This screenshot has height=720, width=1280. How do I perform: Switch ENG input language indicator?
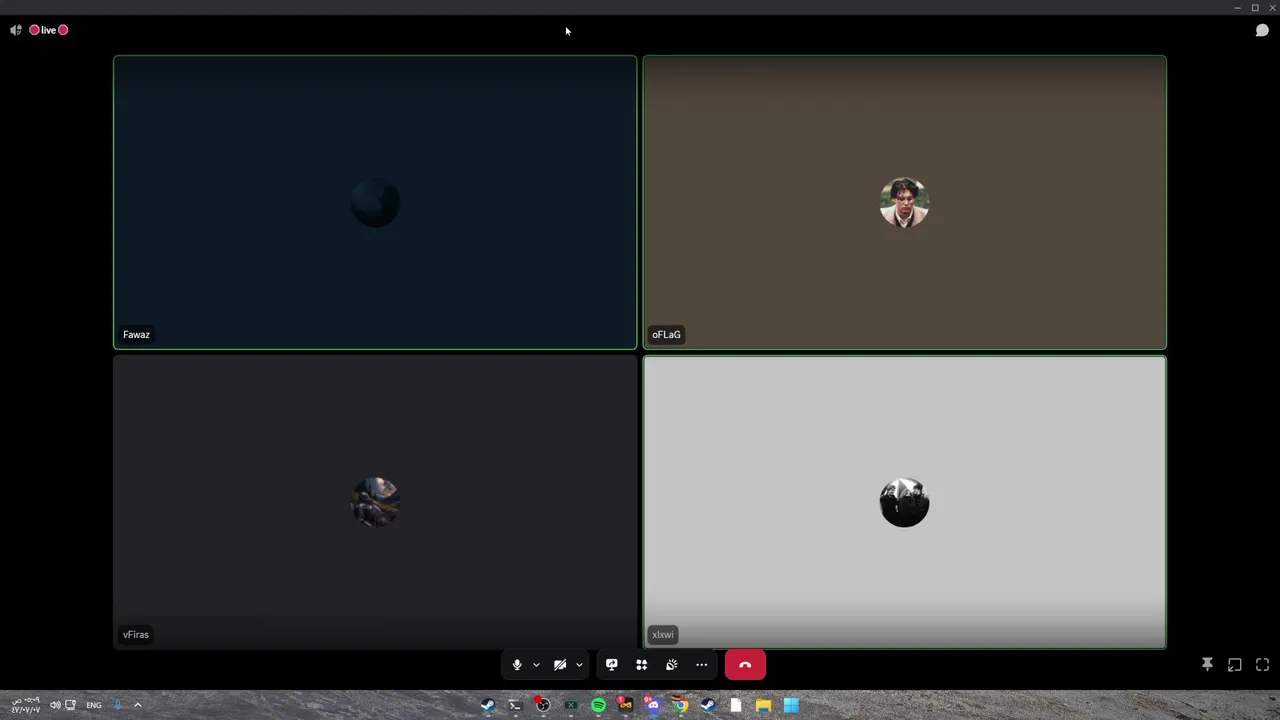94,705
